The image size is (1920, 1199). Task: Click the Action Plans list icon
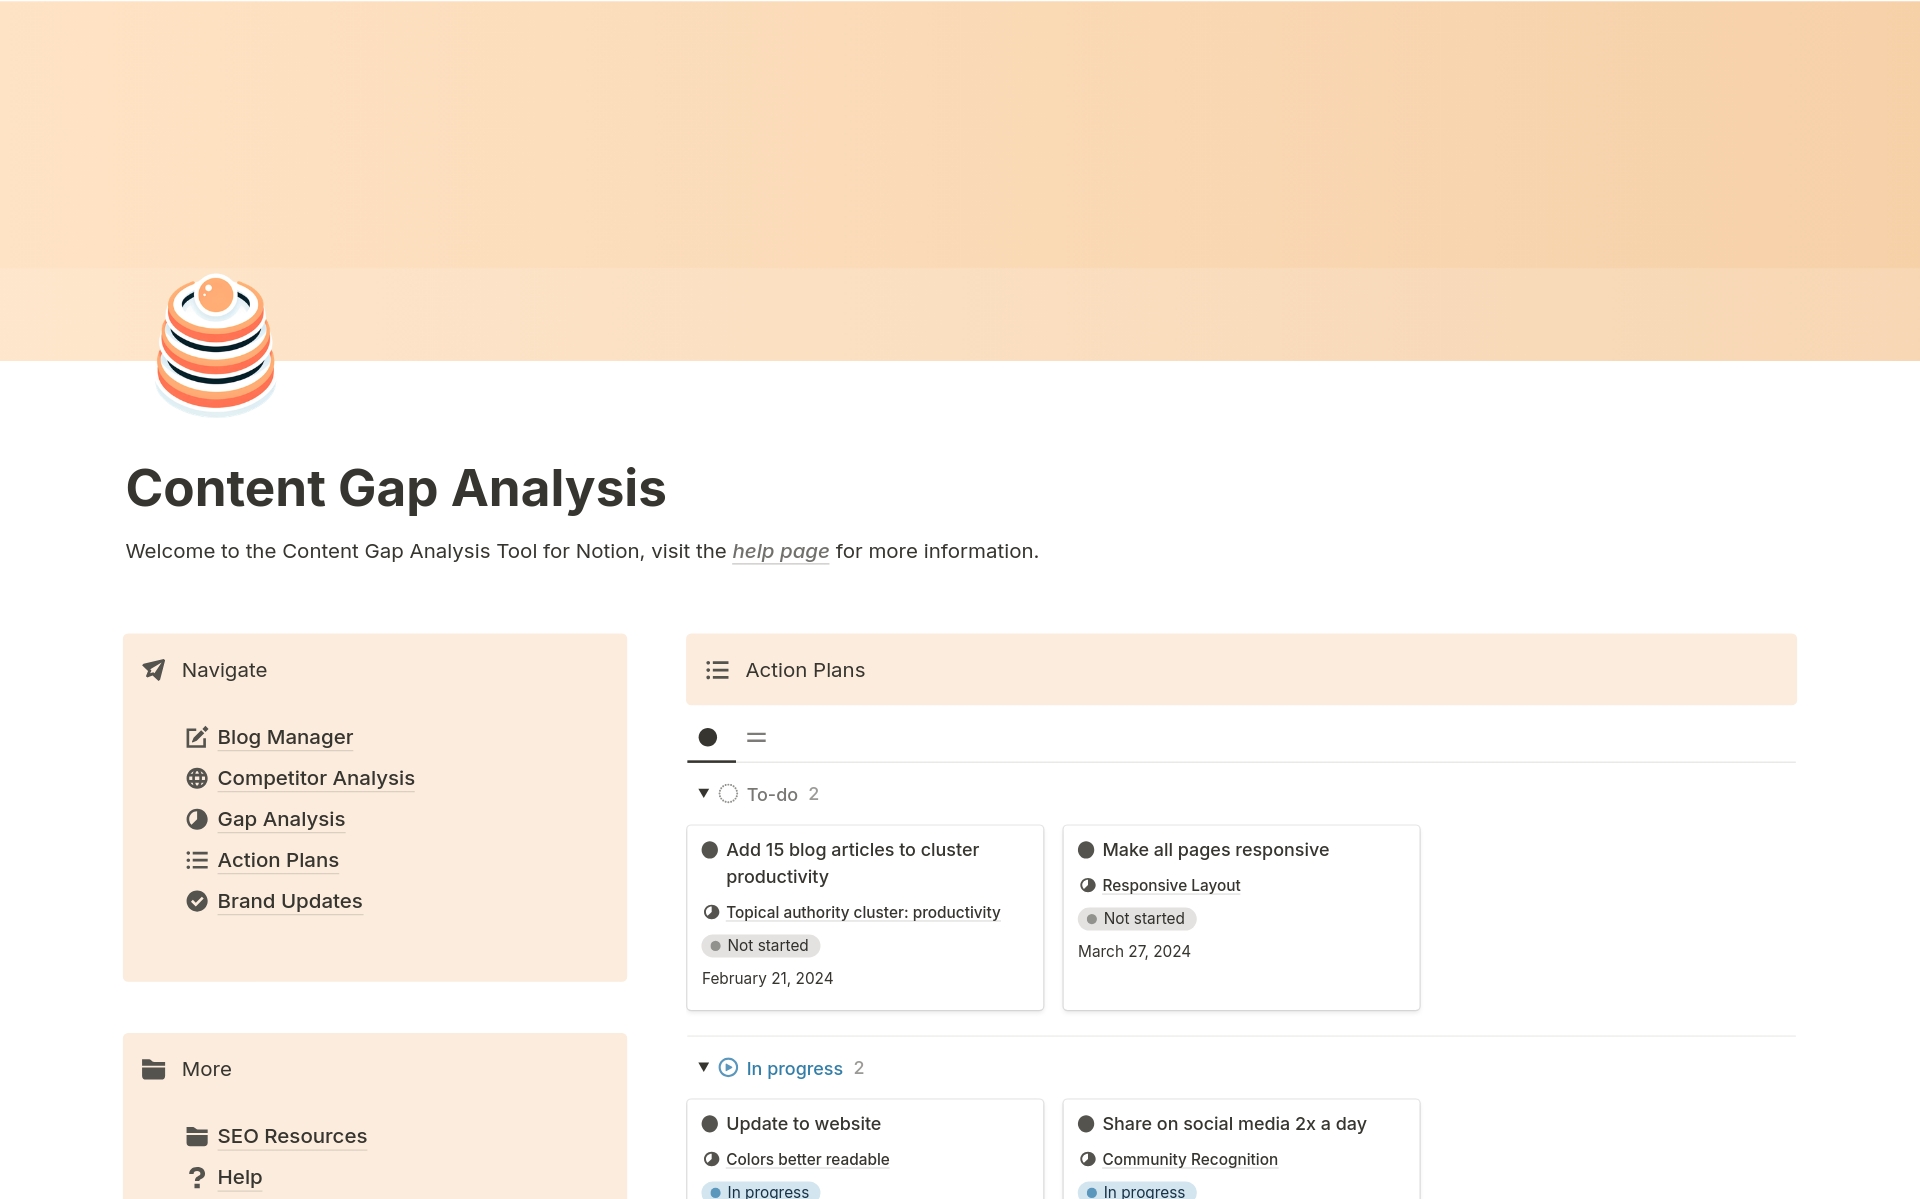coord(718,670)
